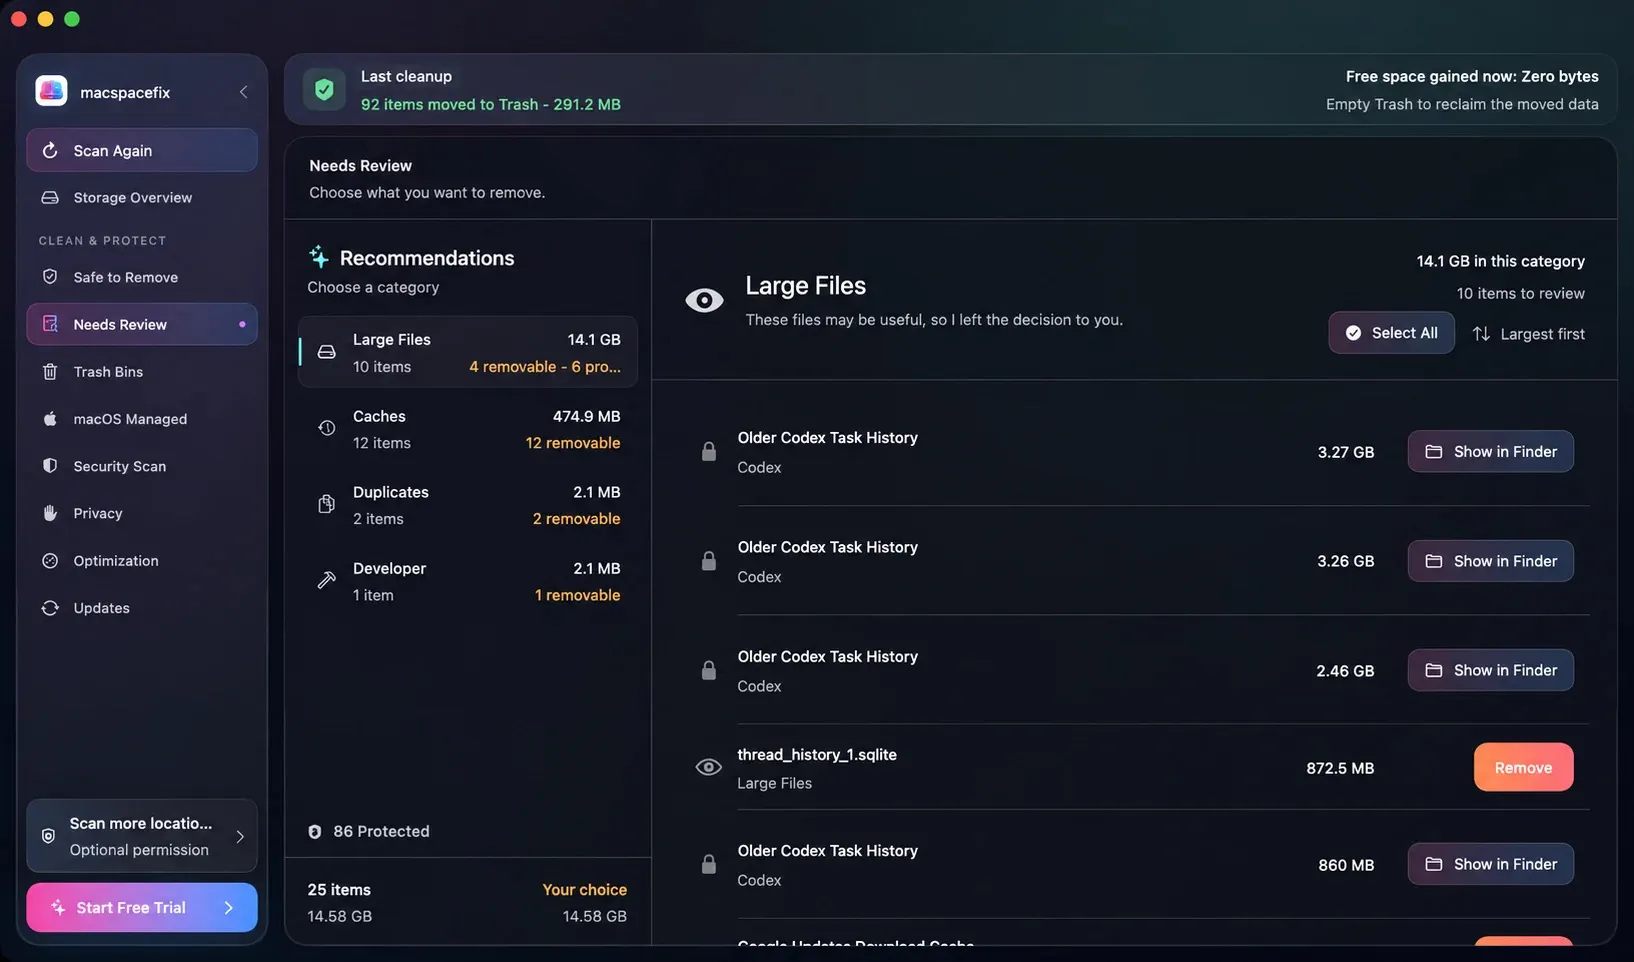Select Needs Review in the sidebar

(142, 324)
